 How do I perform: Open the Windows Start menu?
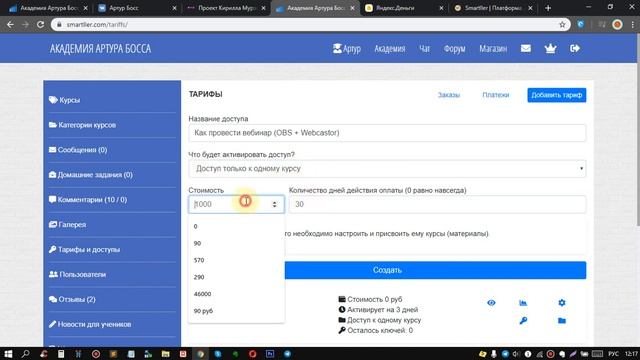tap(8, 353)
